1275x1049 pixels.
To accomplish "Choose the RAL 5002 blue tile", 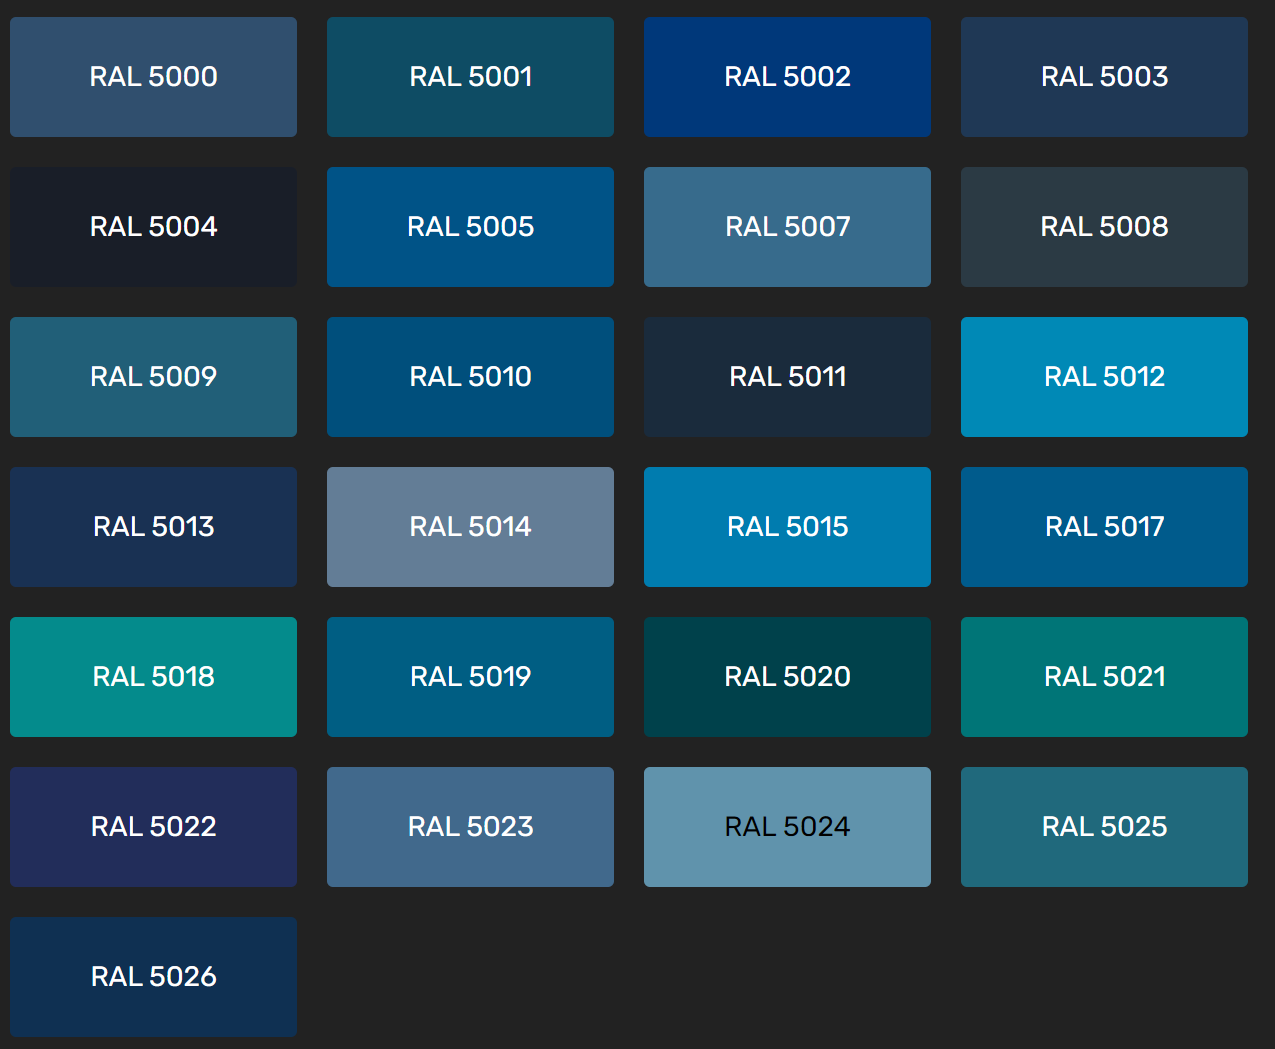I will pos(787,77).
